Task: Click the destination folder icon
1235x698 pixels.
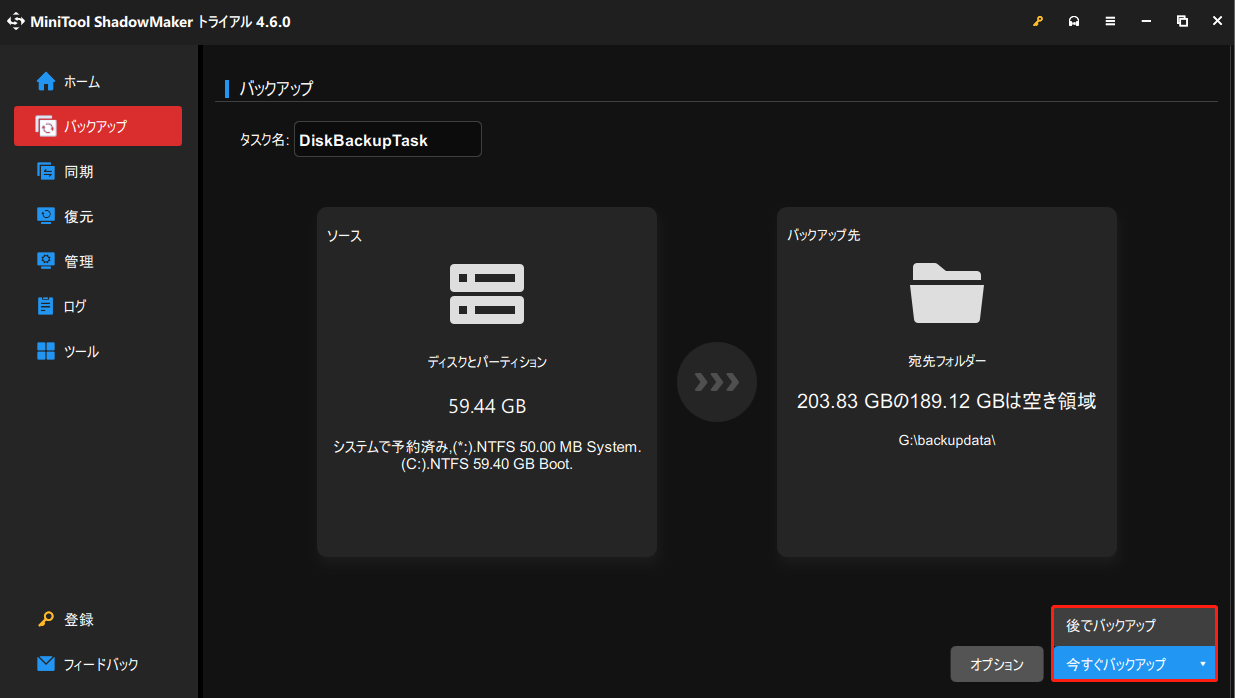Action: [946, 292]
